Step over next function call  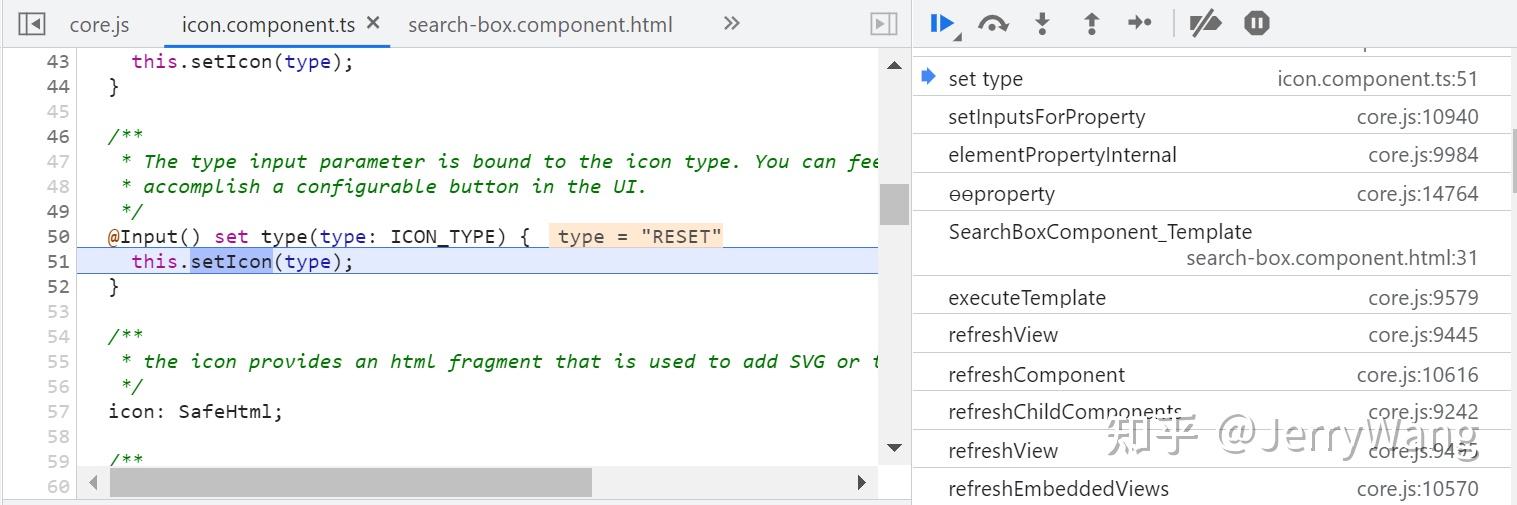[992, 23]
